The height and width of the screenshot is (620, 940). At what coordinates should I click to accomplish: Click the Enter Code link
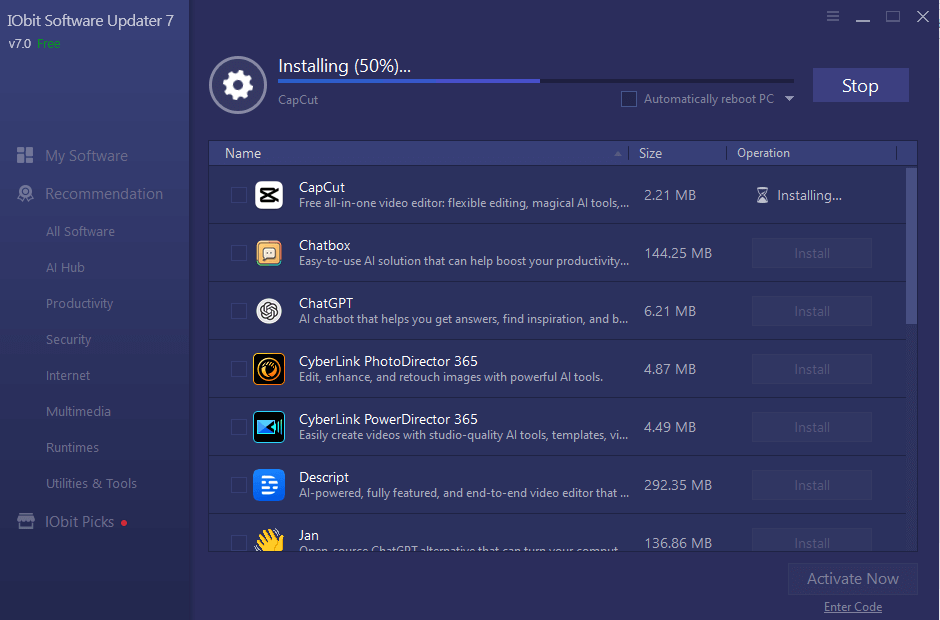click(x=852, y=606)
